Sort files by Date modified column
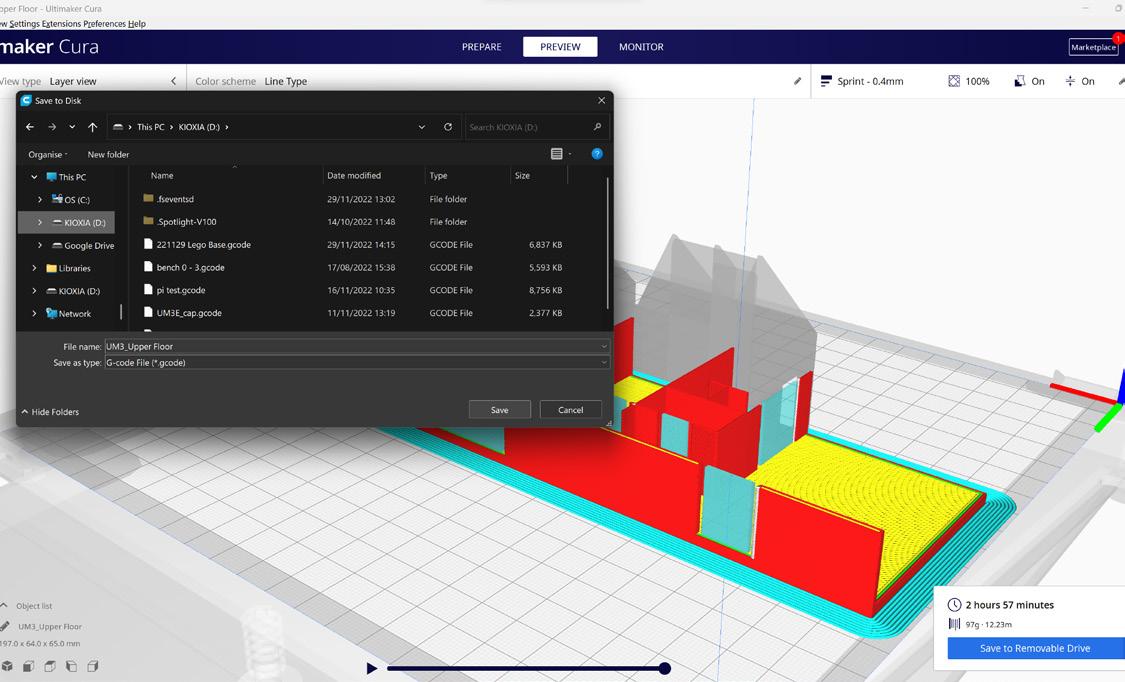Image resolution: width=1125 pixels, height=682 pixels. [x=354, y=175]
